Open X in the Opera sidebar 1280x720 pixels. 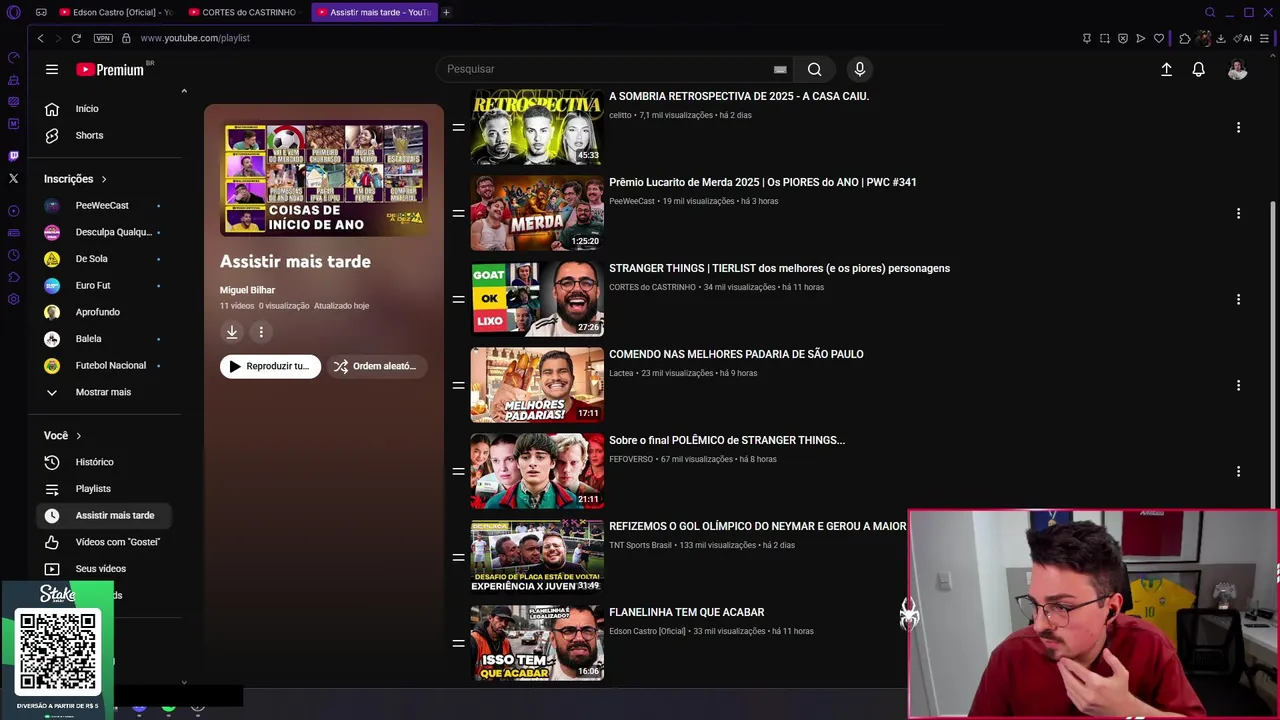click(x=13, y=178)
